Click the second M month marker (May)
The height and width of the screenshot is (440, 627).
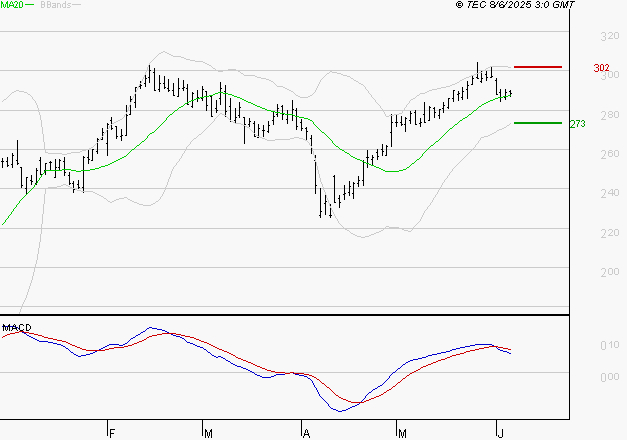coord(402,434)
